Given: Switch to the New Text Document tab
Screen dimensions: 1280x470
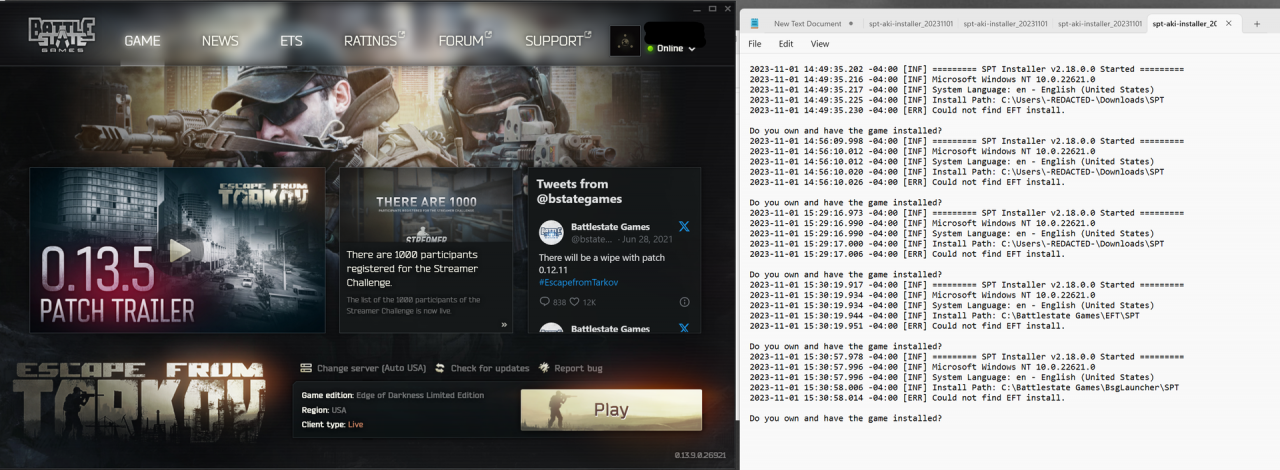Looking at the screenshot, I should (807, 23).
